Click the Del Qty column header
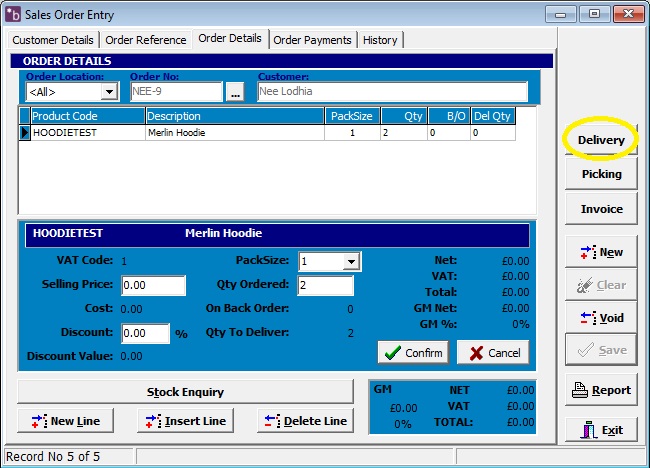This screenshot has height=468, width=650. [493, 116]
